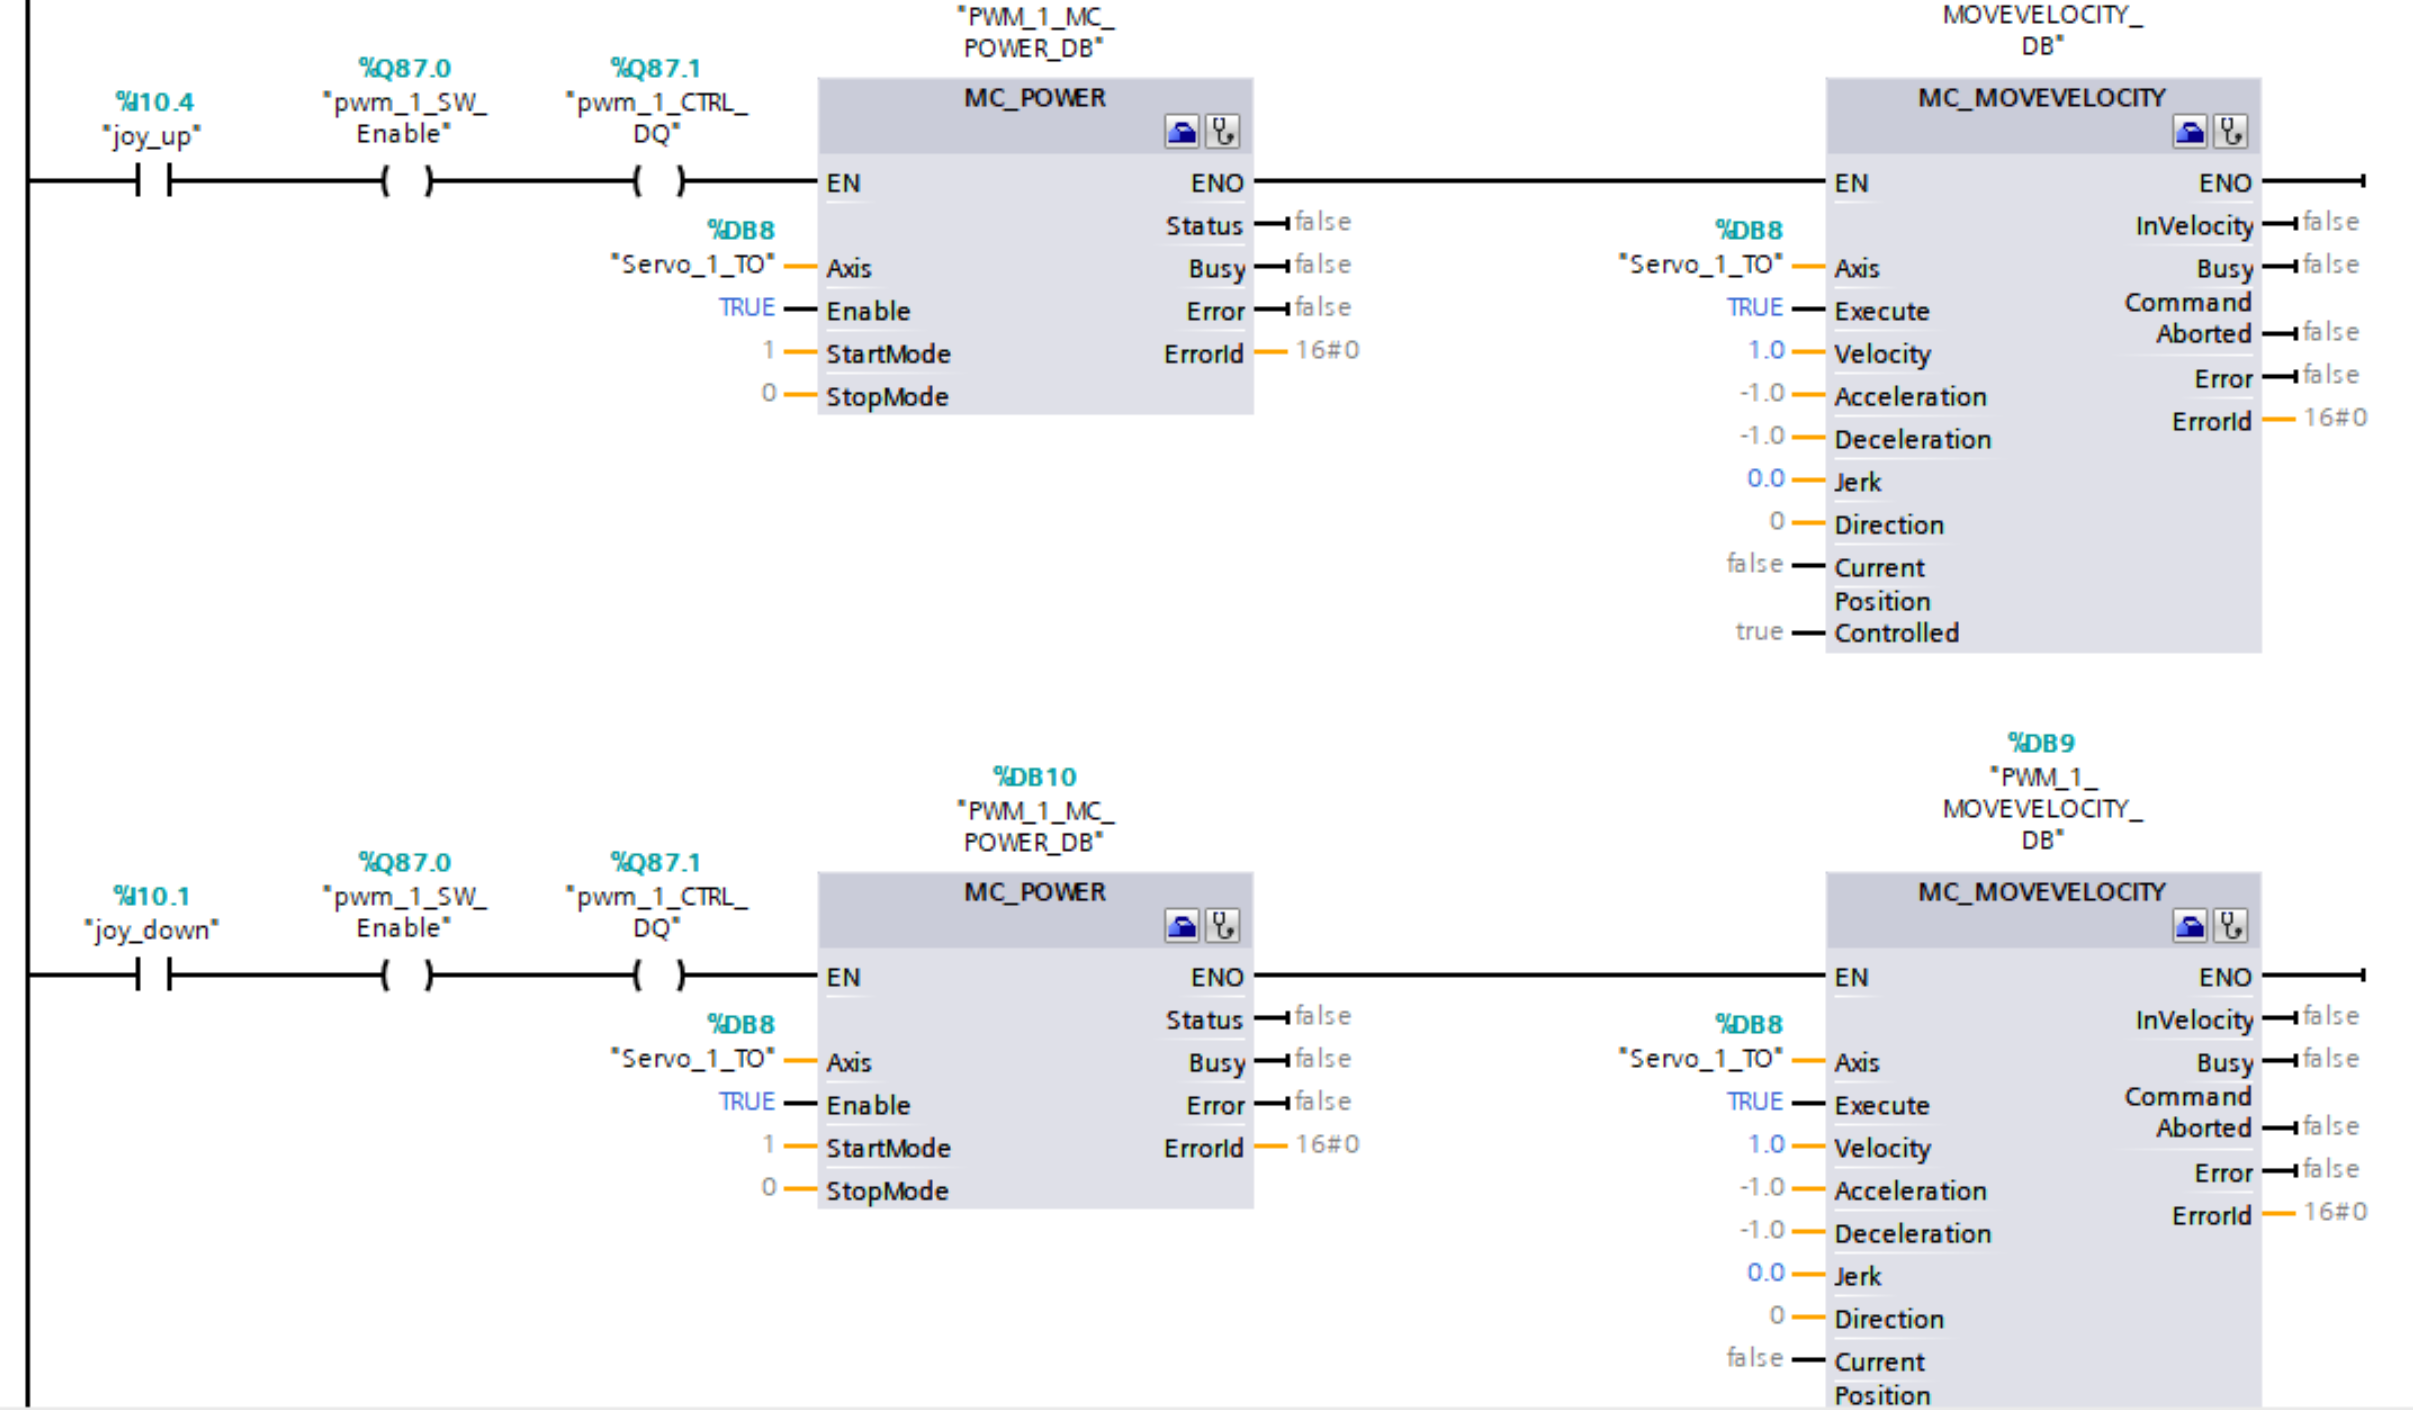Click Jerk value 0.0 on lower MC_MOVEVELOCITY
2413x1410 pixels.
1765,1273
